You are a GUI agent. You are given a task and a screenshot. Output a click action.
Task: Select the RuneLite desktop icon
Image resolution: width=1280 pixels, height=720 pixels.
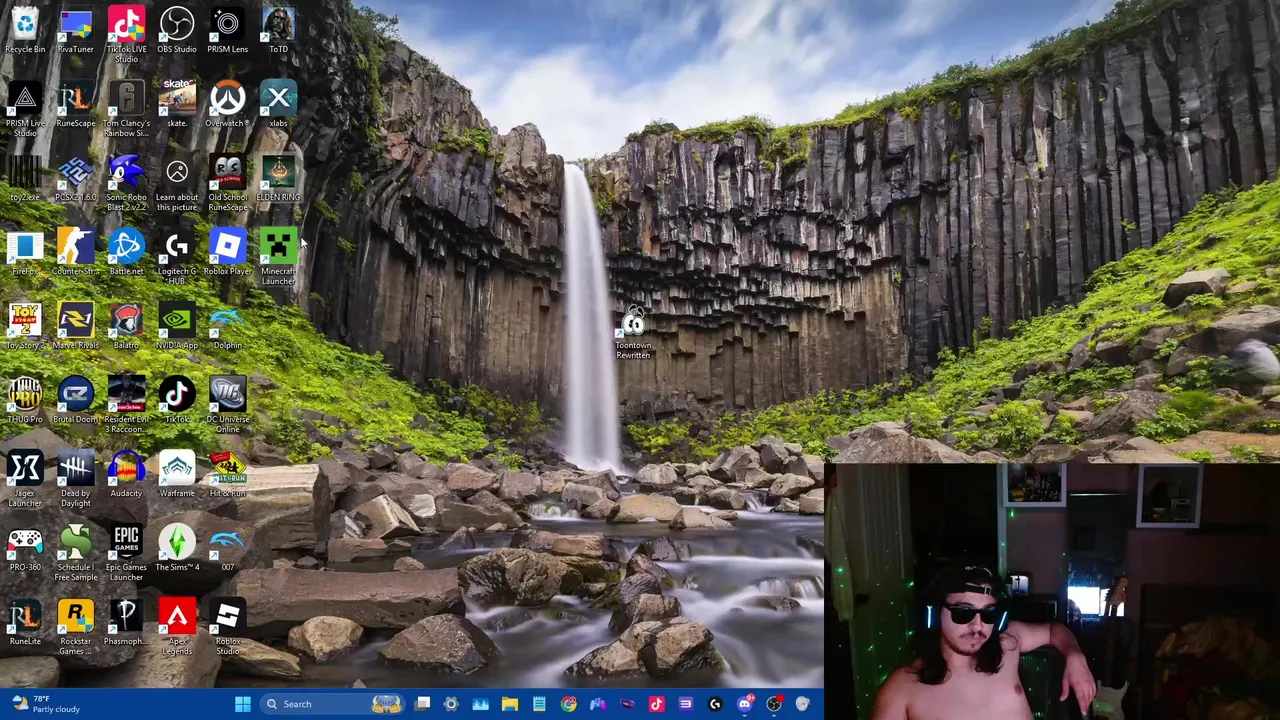click(25, 622)
